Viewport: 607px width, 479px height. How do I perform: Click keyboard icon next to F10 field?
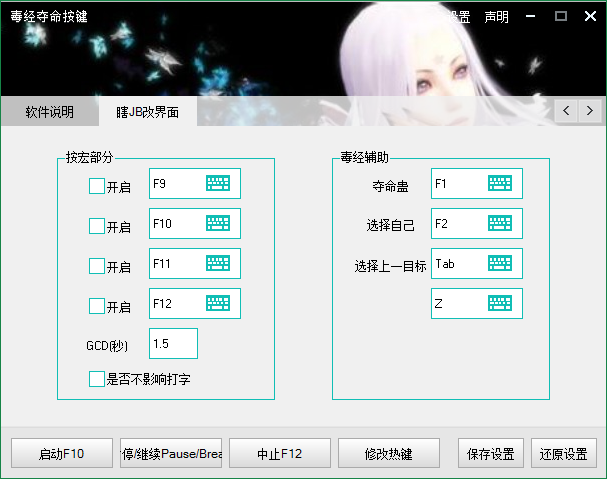coord(218,223)
